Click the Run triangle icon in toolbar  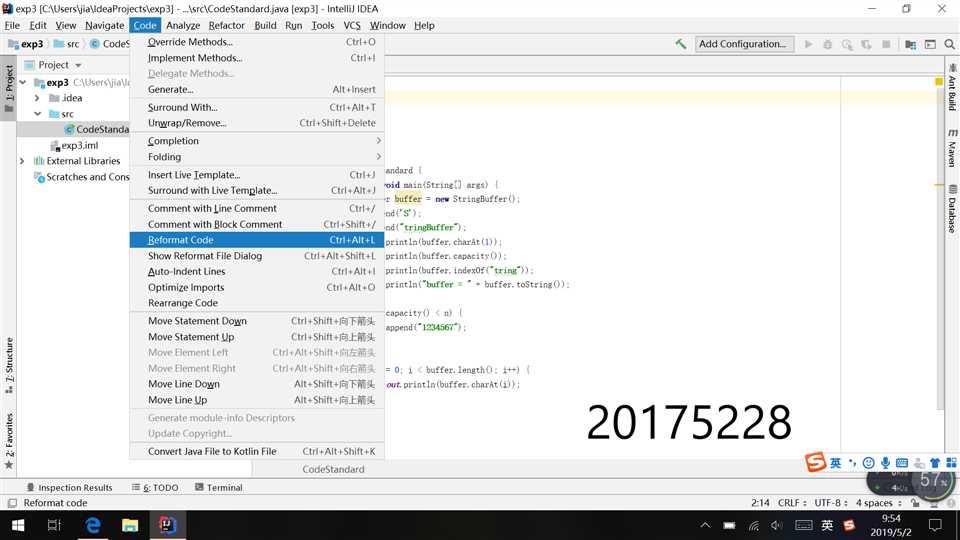pos(809,44)
